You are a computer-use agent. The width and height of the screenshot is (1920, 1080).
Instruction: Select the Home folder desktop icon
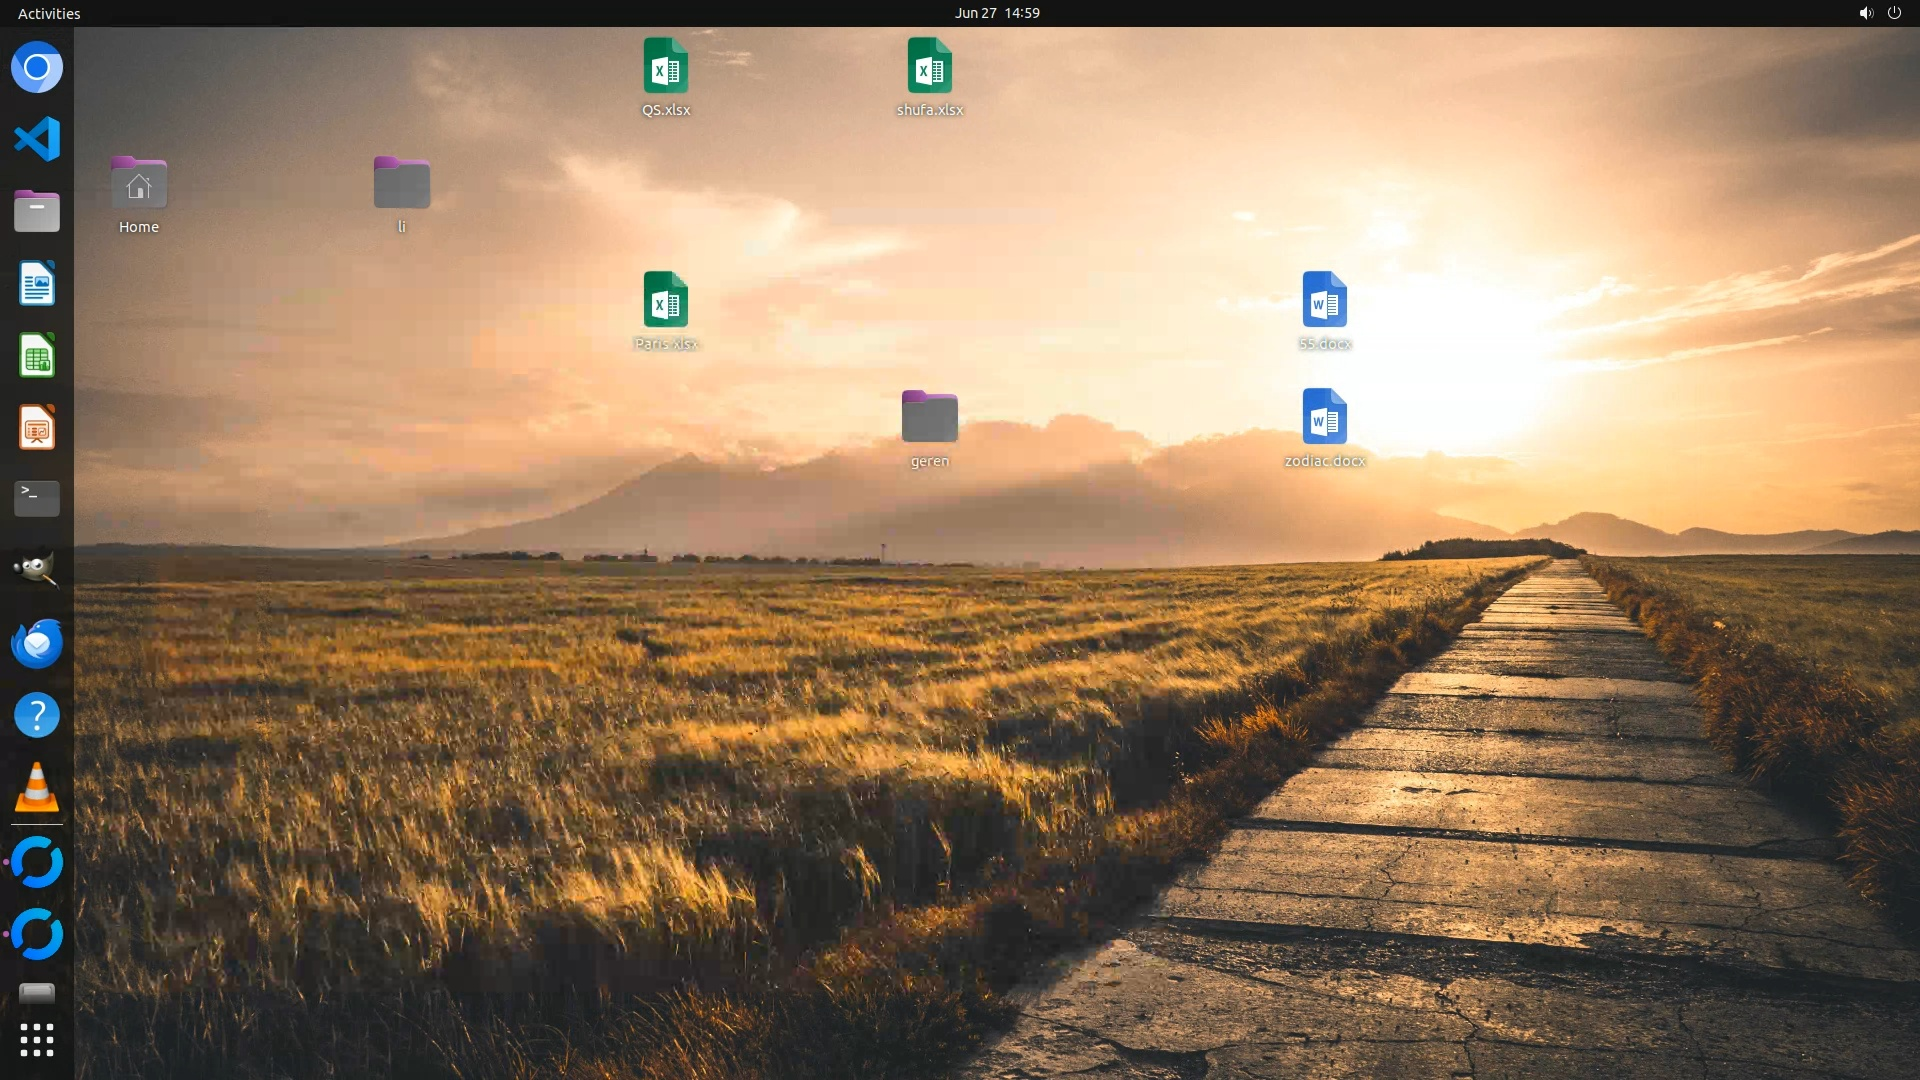(139, 184)
